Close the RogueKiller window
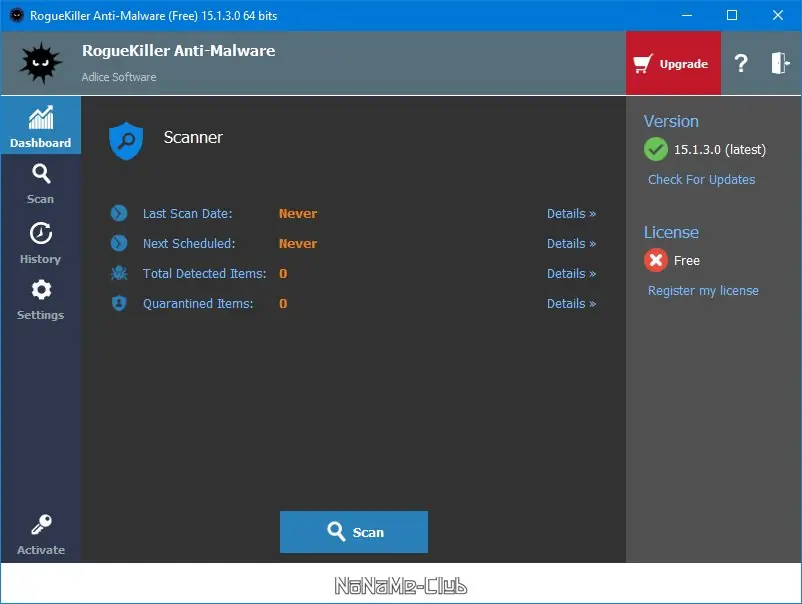This screenshot has height=604, width=802. click(x=778, y=15)
